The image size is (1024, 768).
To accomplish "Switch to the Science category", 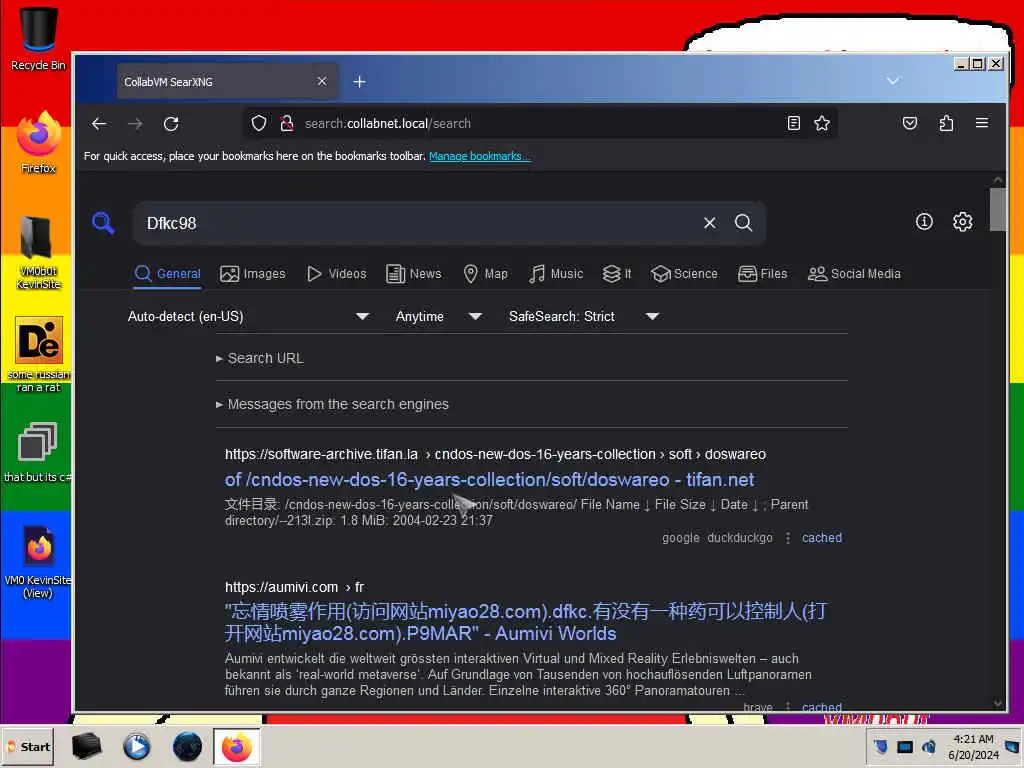I will coord(684,274).
